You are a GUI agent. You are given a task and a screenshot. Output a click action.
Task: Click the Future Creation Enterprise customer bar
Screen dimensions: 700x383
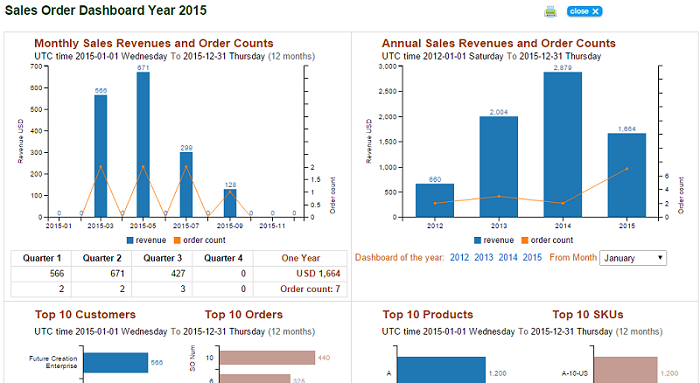point(116,362)
